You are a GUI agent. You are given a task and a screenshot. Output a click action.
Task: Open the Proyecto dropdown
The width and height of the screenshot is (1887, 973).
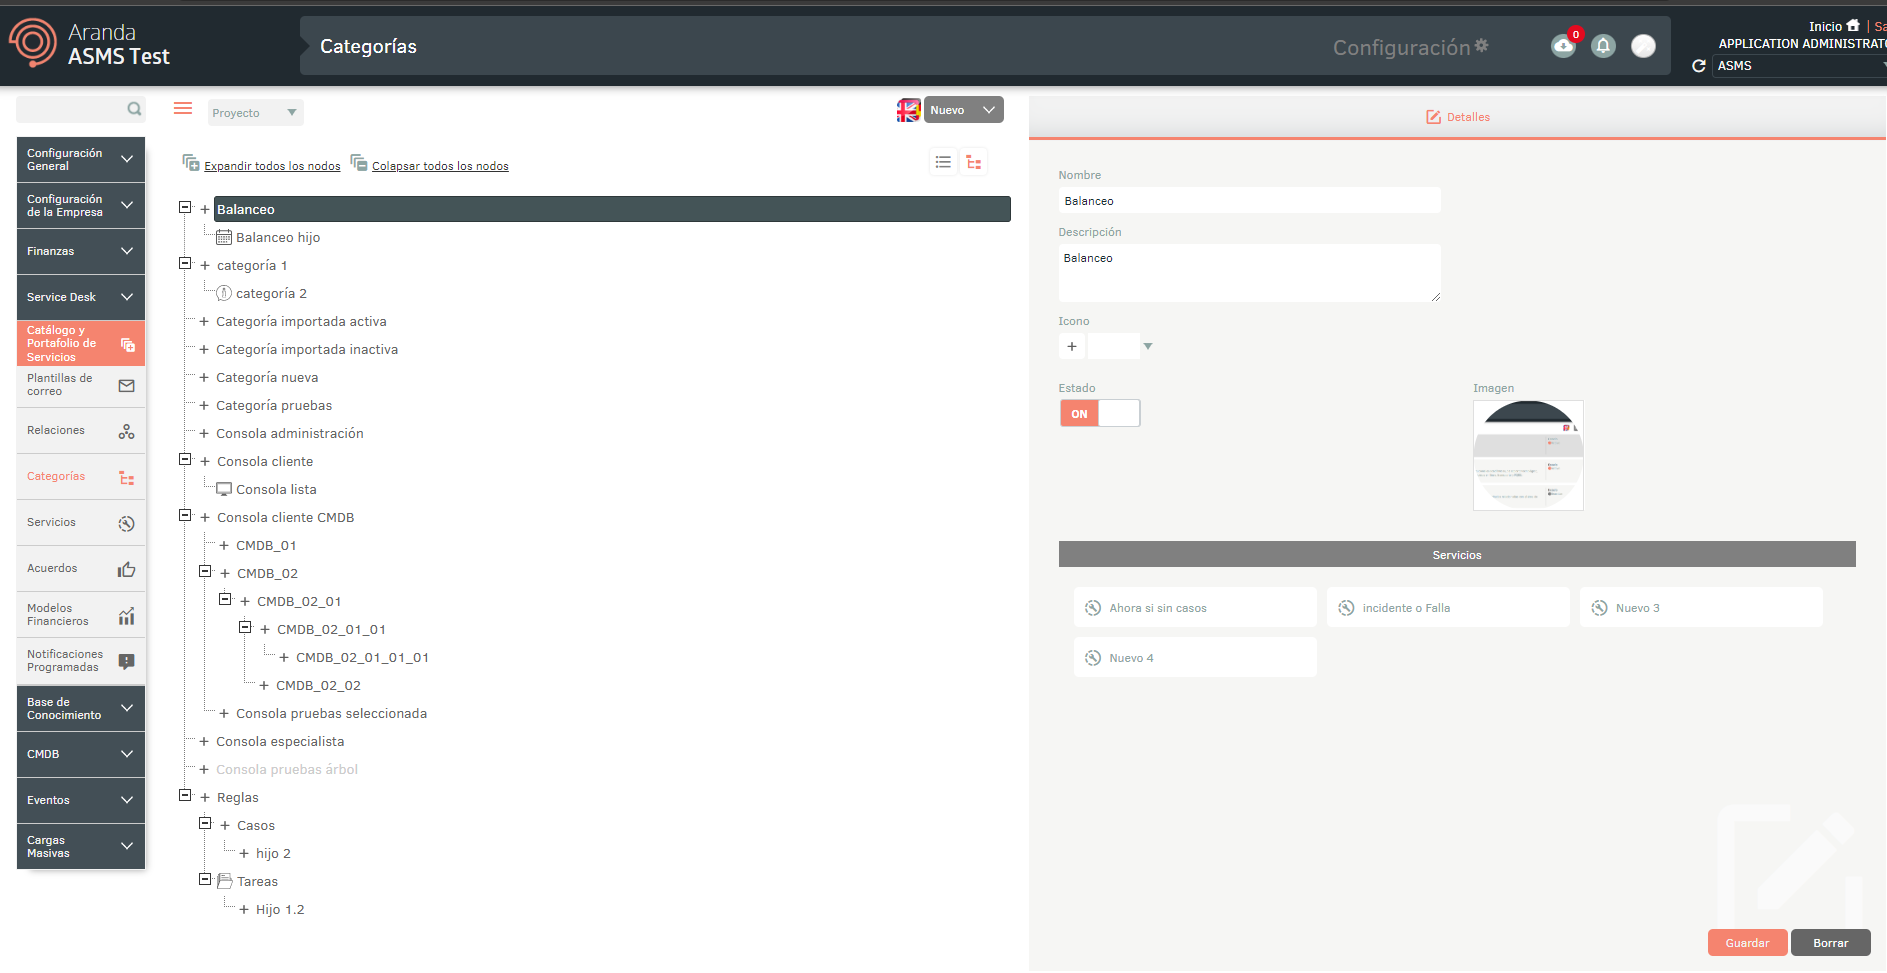[255, 113]
